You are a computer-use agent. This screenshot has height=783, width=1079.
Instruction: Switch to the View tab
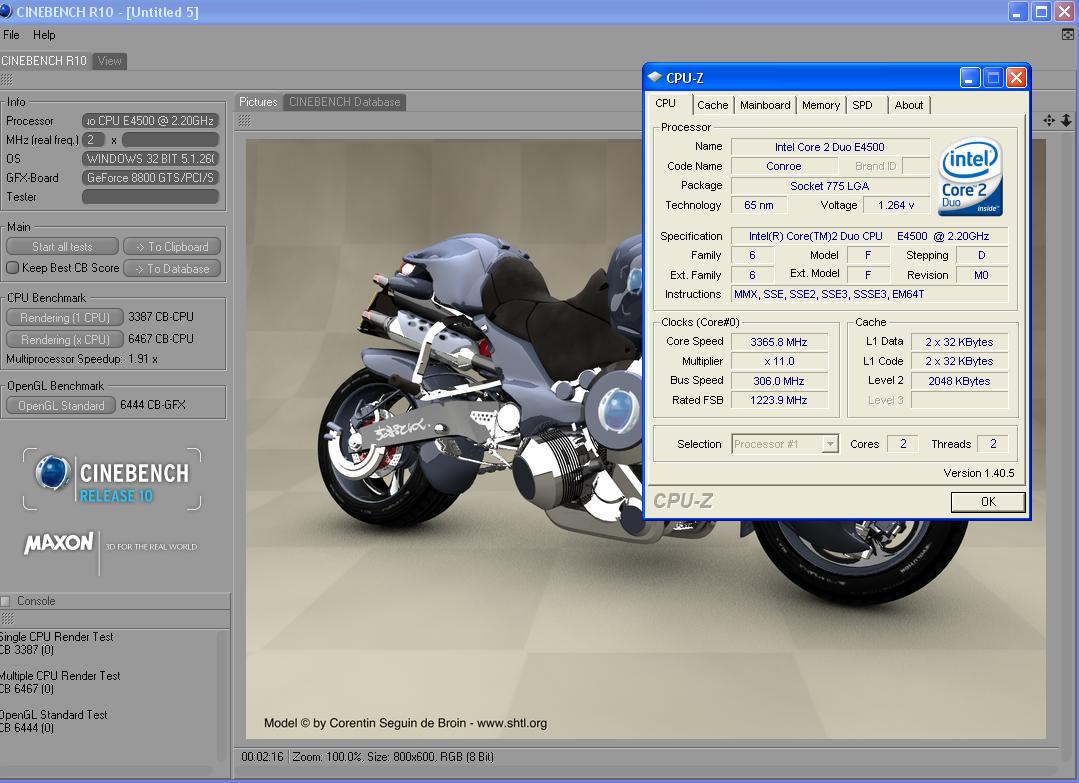pos(109,61)
